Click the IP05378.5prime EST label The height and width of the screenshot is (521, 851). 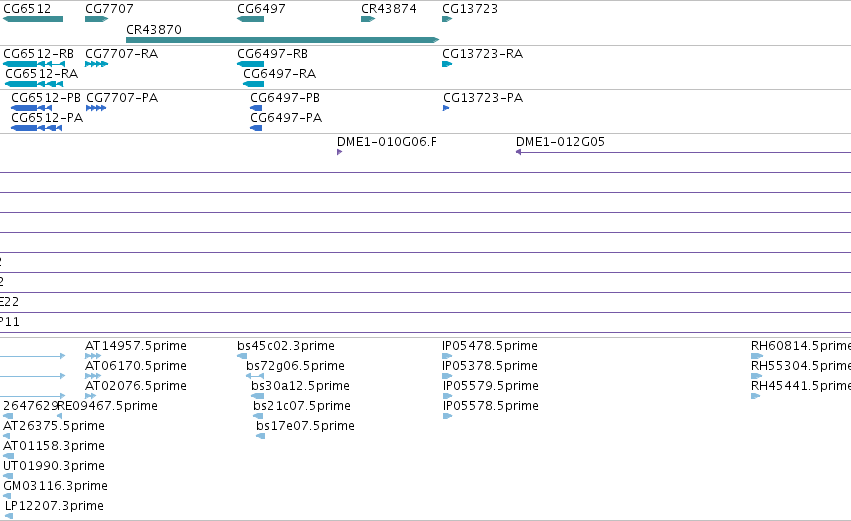click(x=490, y=366)
